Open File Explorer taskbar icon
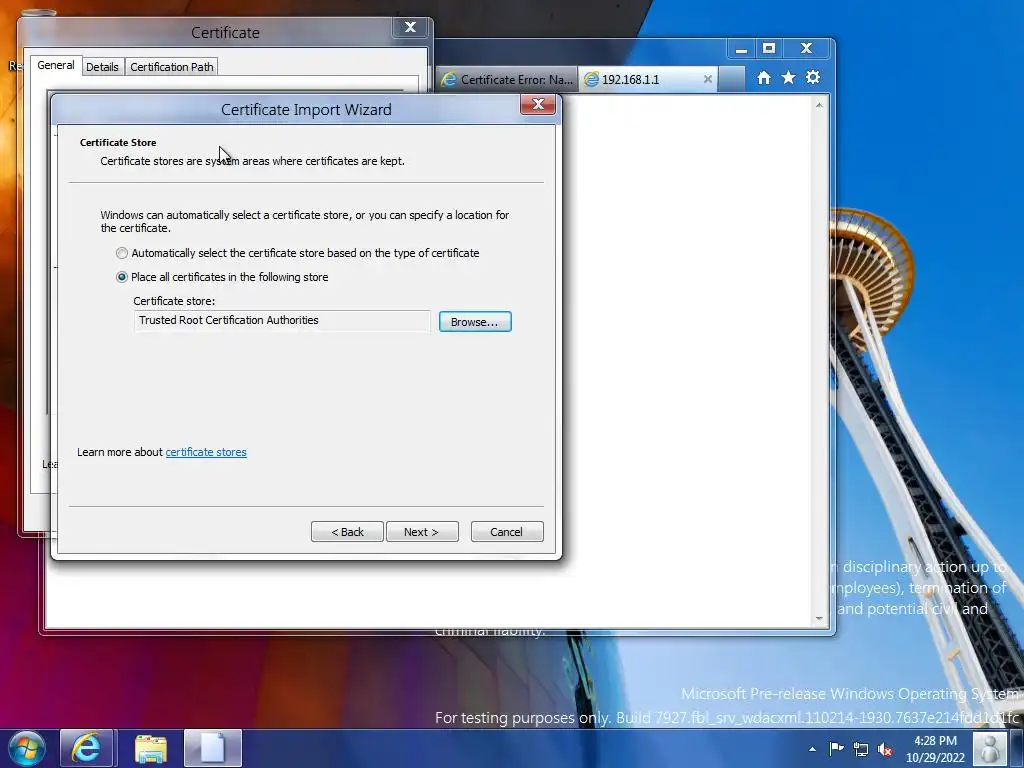This screenshot has width=1024, height=768. 151,748
